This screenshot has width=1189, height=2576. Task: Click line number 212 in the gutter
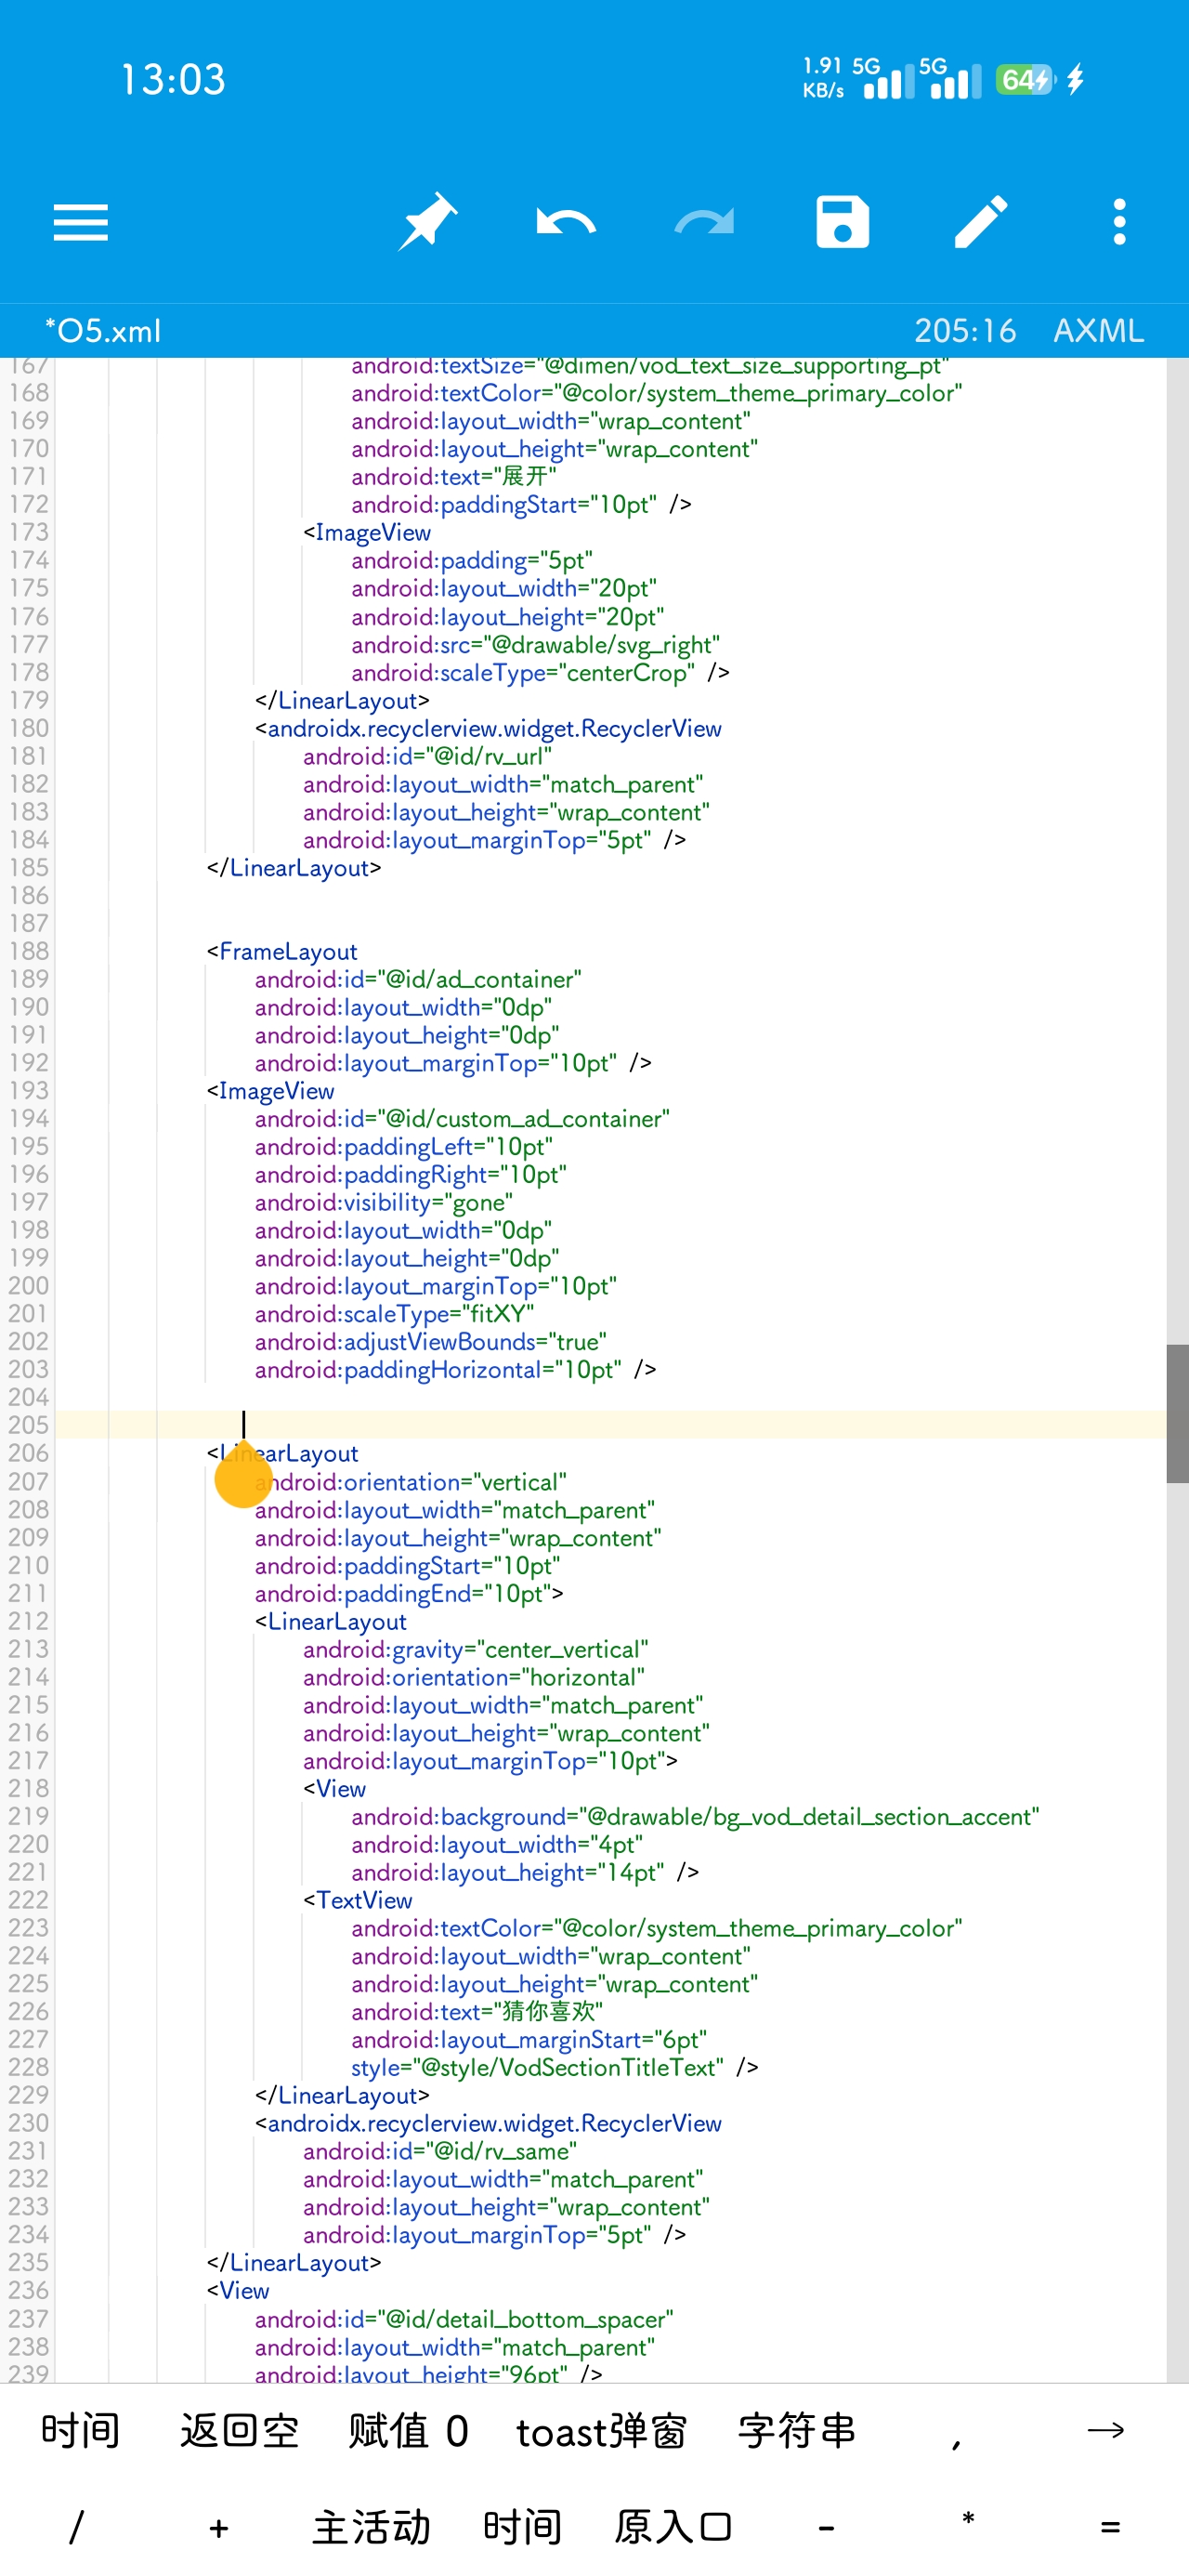tap(28, 1621)
